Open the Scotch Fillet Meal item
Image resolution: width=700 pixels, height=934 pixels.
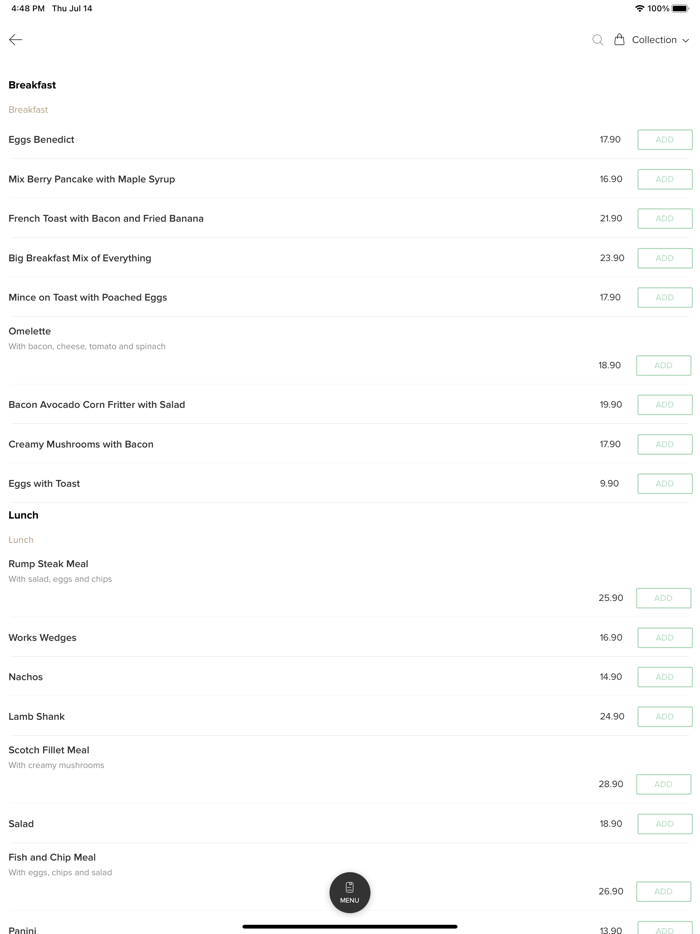pyautogui.click(x=49, y=750)
